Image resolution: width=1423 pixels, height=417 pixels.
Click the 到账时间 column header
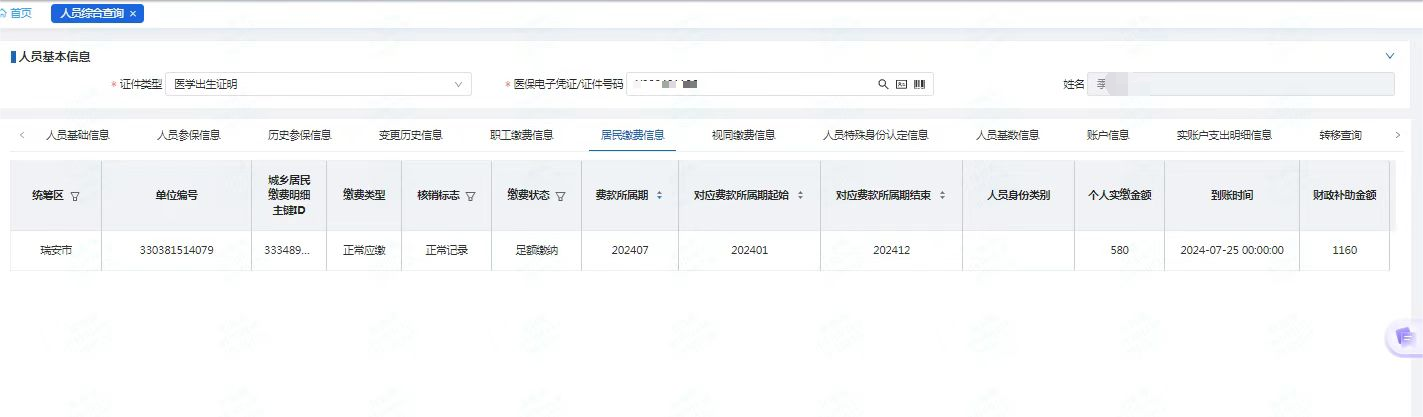point(1232,195)
